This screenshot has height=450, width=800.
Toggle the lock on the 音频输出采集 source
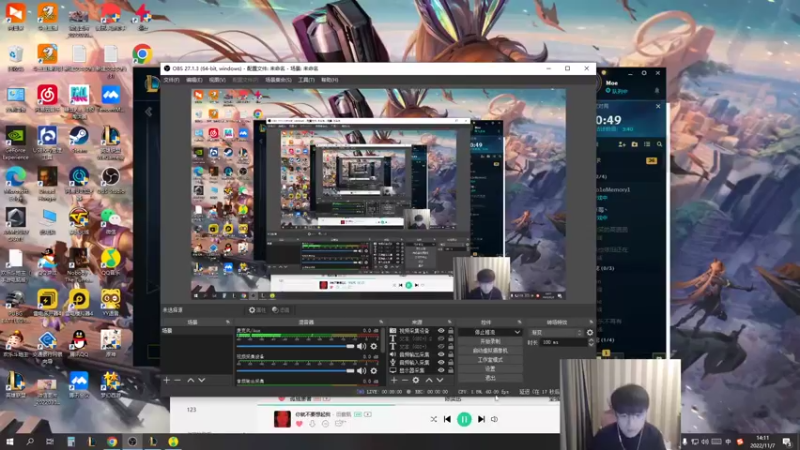coord(451,355)
